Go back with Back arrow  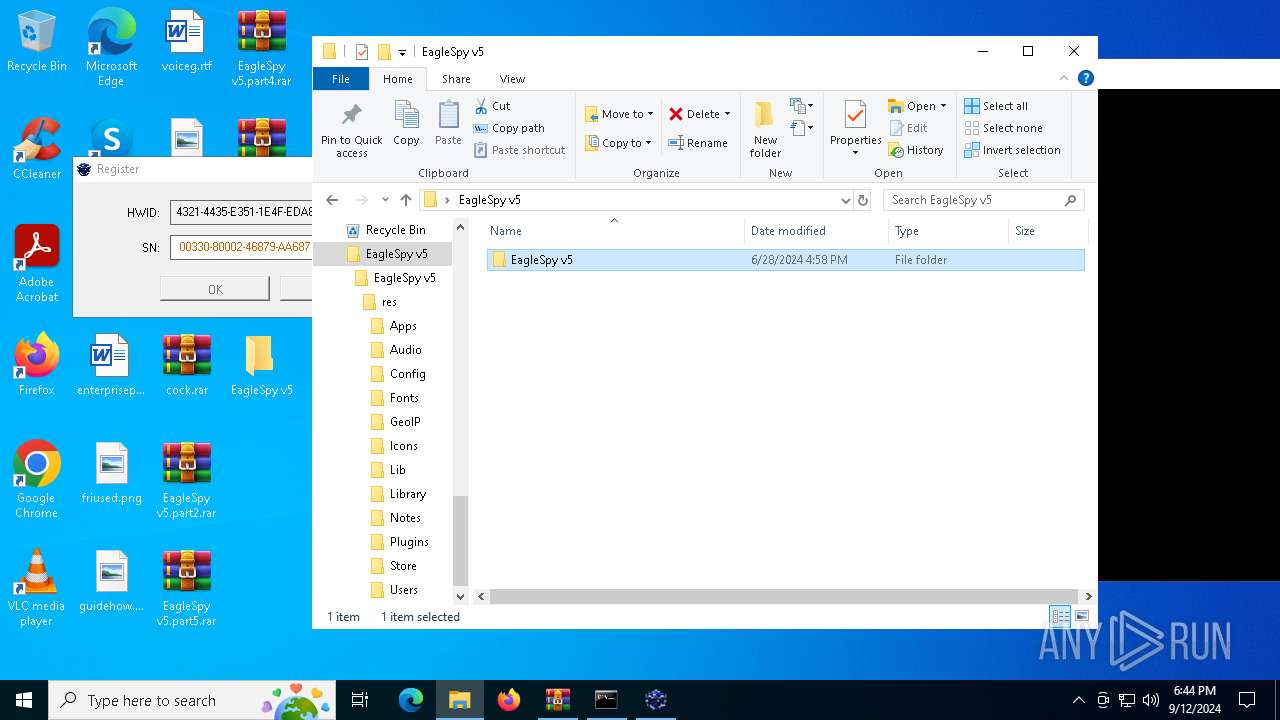pyautogui.click(x=332, y=200)
